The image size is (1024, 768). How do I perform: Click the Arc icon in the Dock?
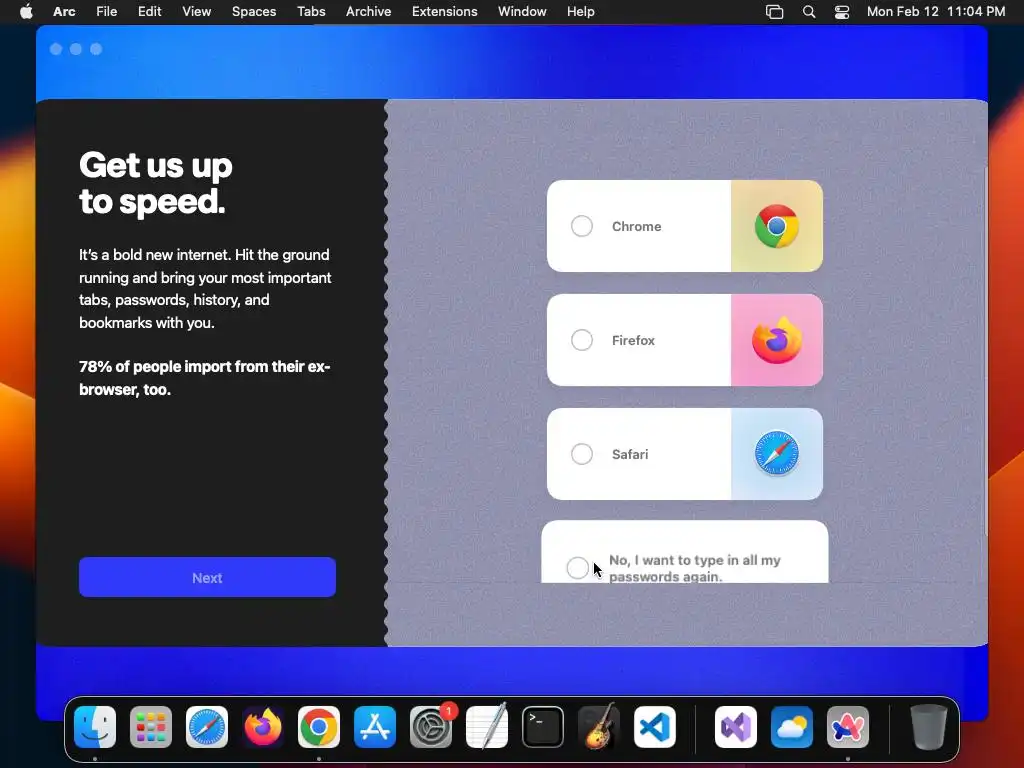coord(848,727)
